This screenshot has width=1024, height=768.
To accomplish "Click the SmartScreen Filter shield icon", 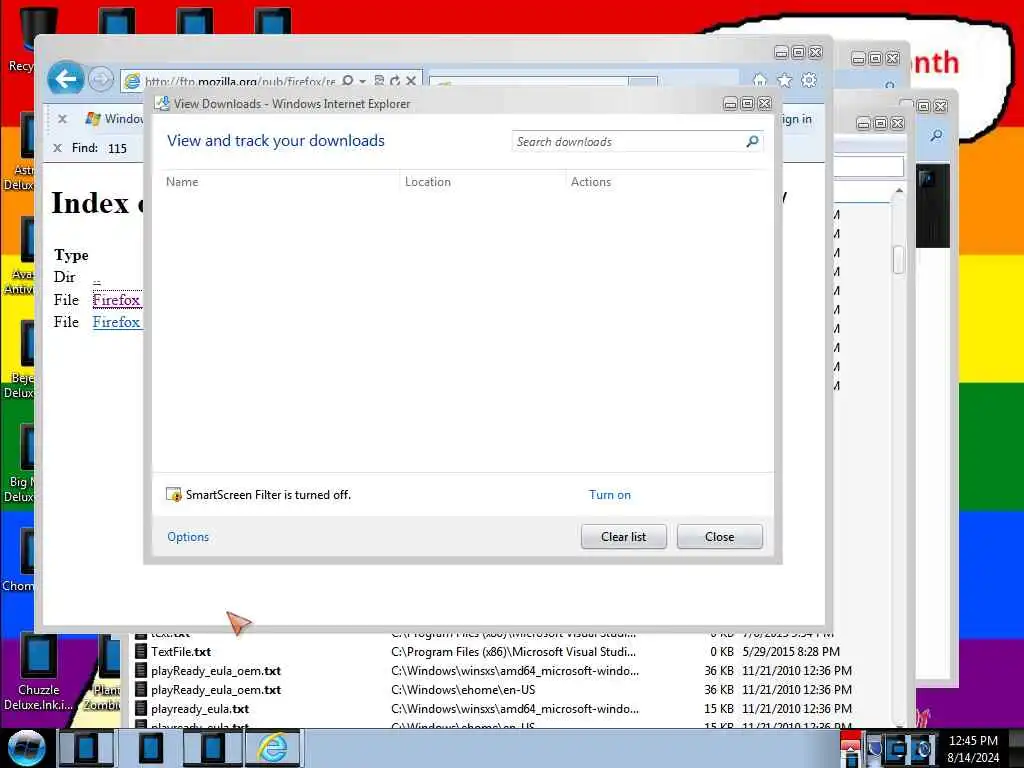I will point(174,494).
